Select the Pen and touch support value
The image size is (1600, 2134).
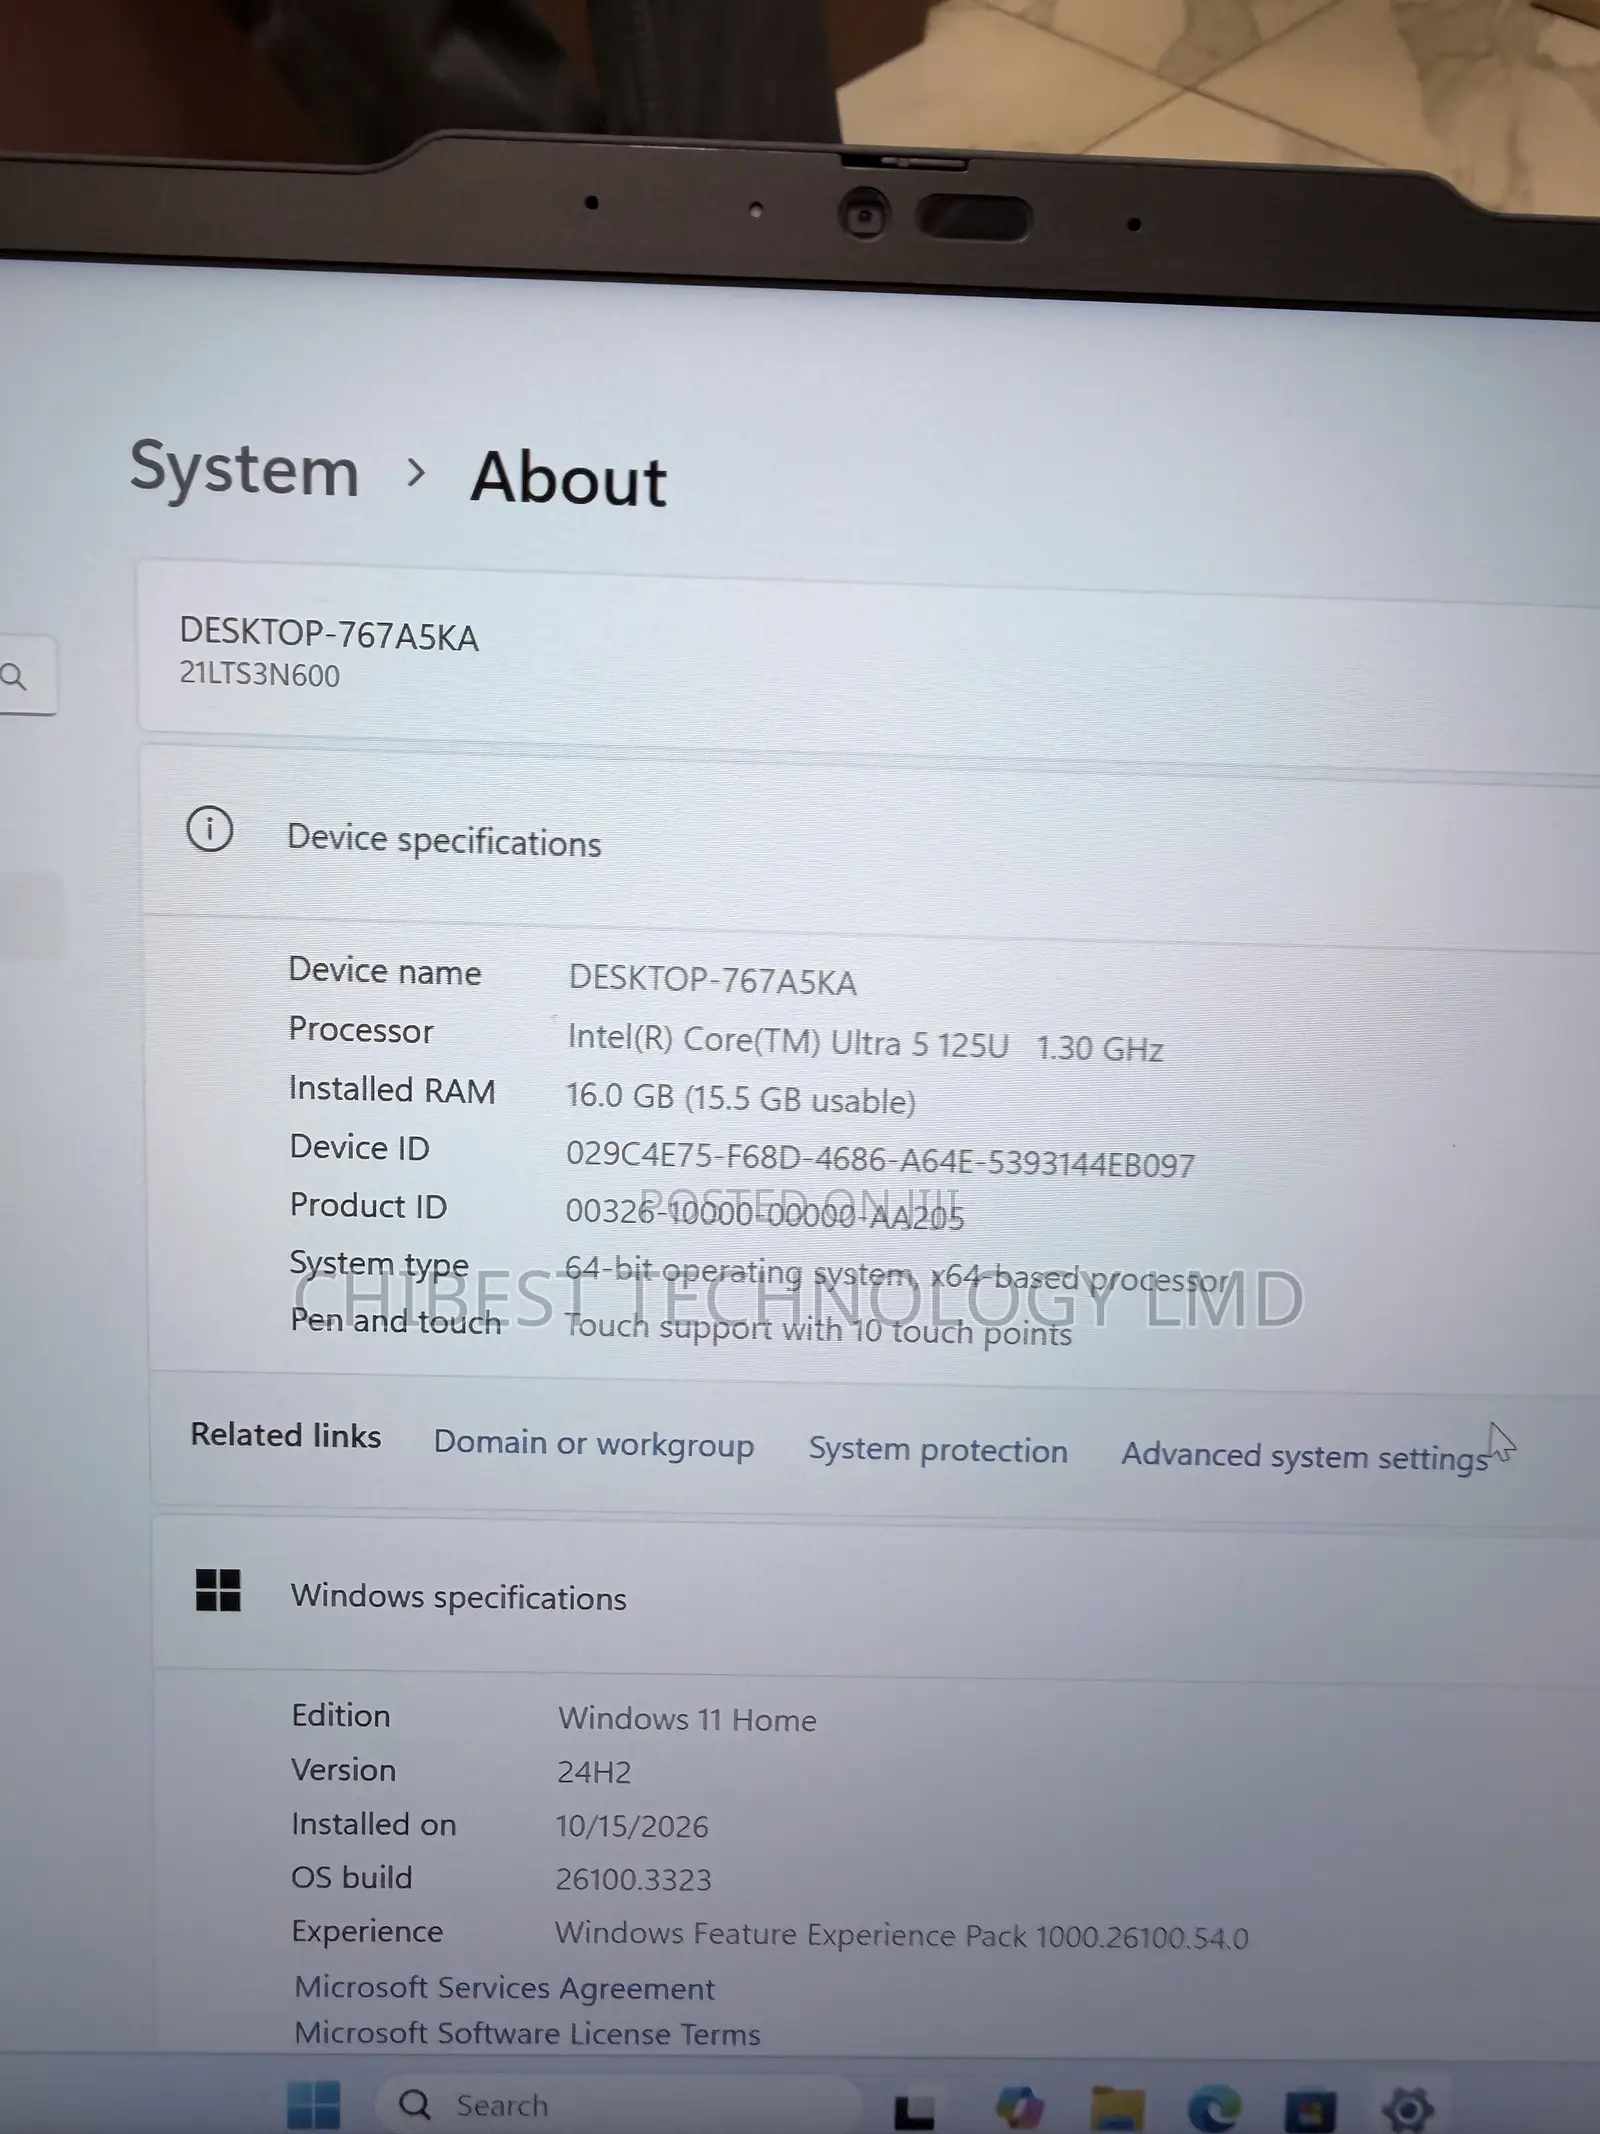coord(818,1330)
